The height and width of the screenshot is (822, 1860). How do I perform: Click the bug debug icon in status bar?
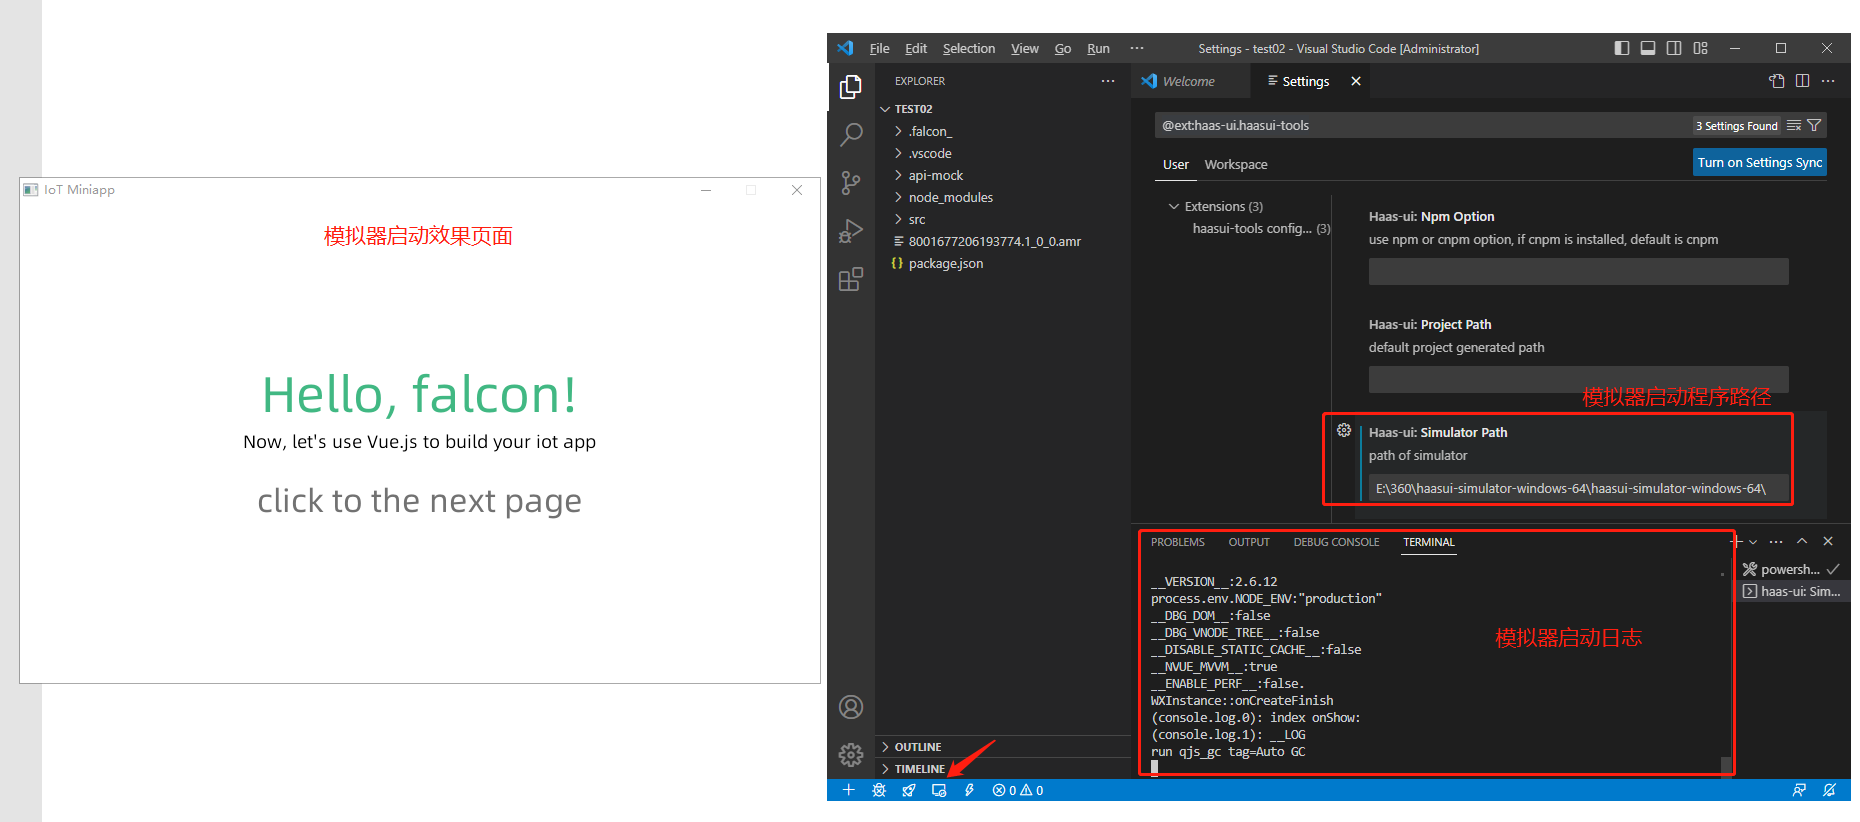[x=879, y=790]
